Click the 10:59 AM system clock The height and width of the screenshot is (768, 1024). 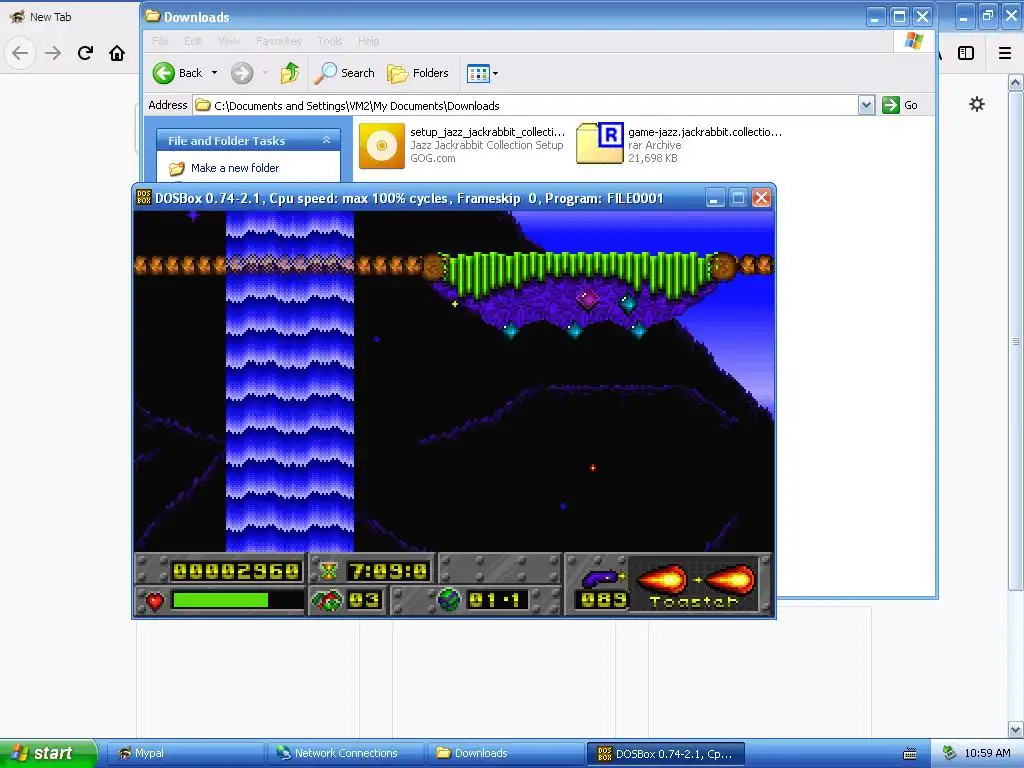(987, 753)
